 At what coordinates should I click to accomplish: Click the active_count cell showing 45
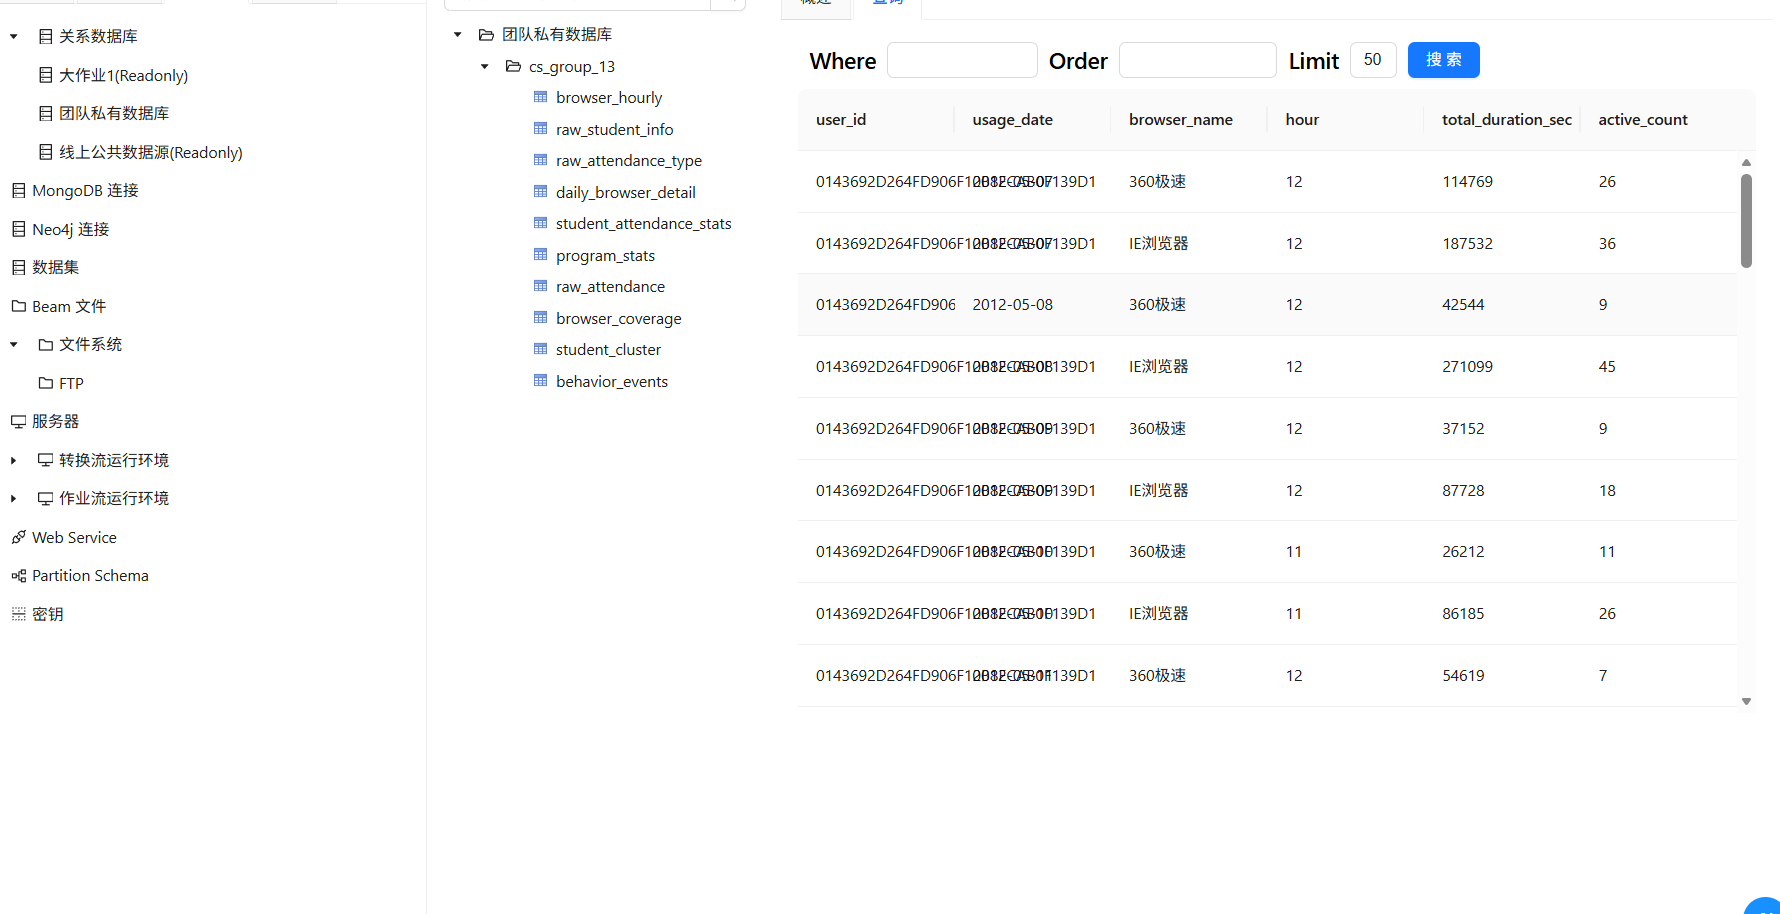pos(1659,366)
